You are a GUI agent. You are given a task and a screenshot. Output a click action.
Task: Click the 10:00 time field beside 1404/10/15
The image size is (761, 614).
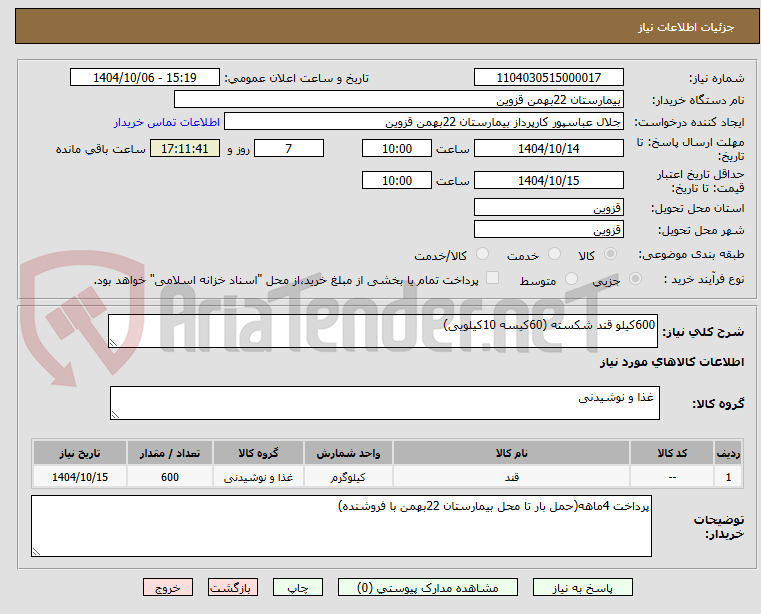click(397, 180)
